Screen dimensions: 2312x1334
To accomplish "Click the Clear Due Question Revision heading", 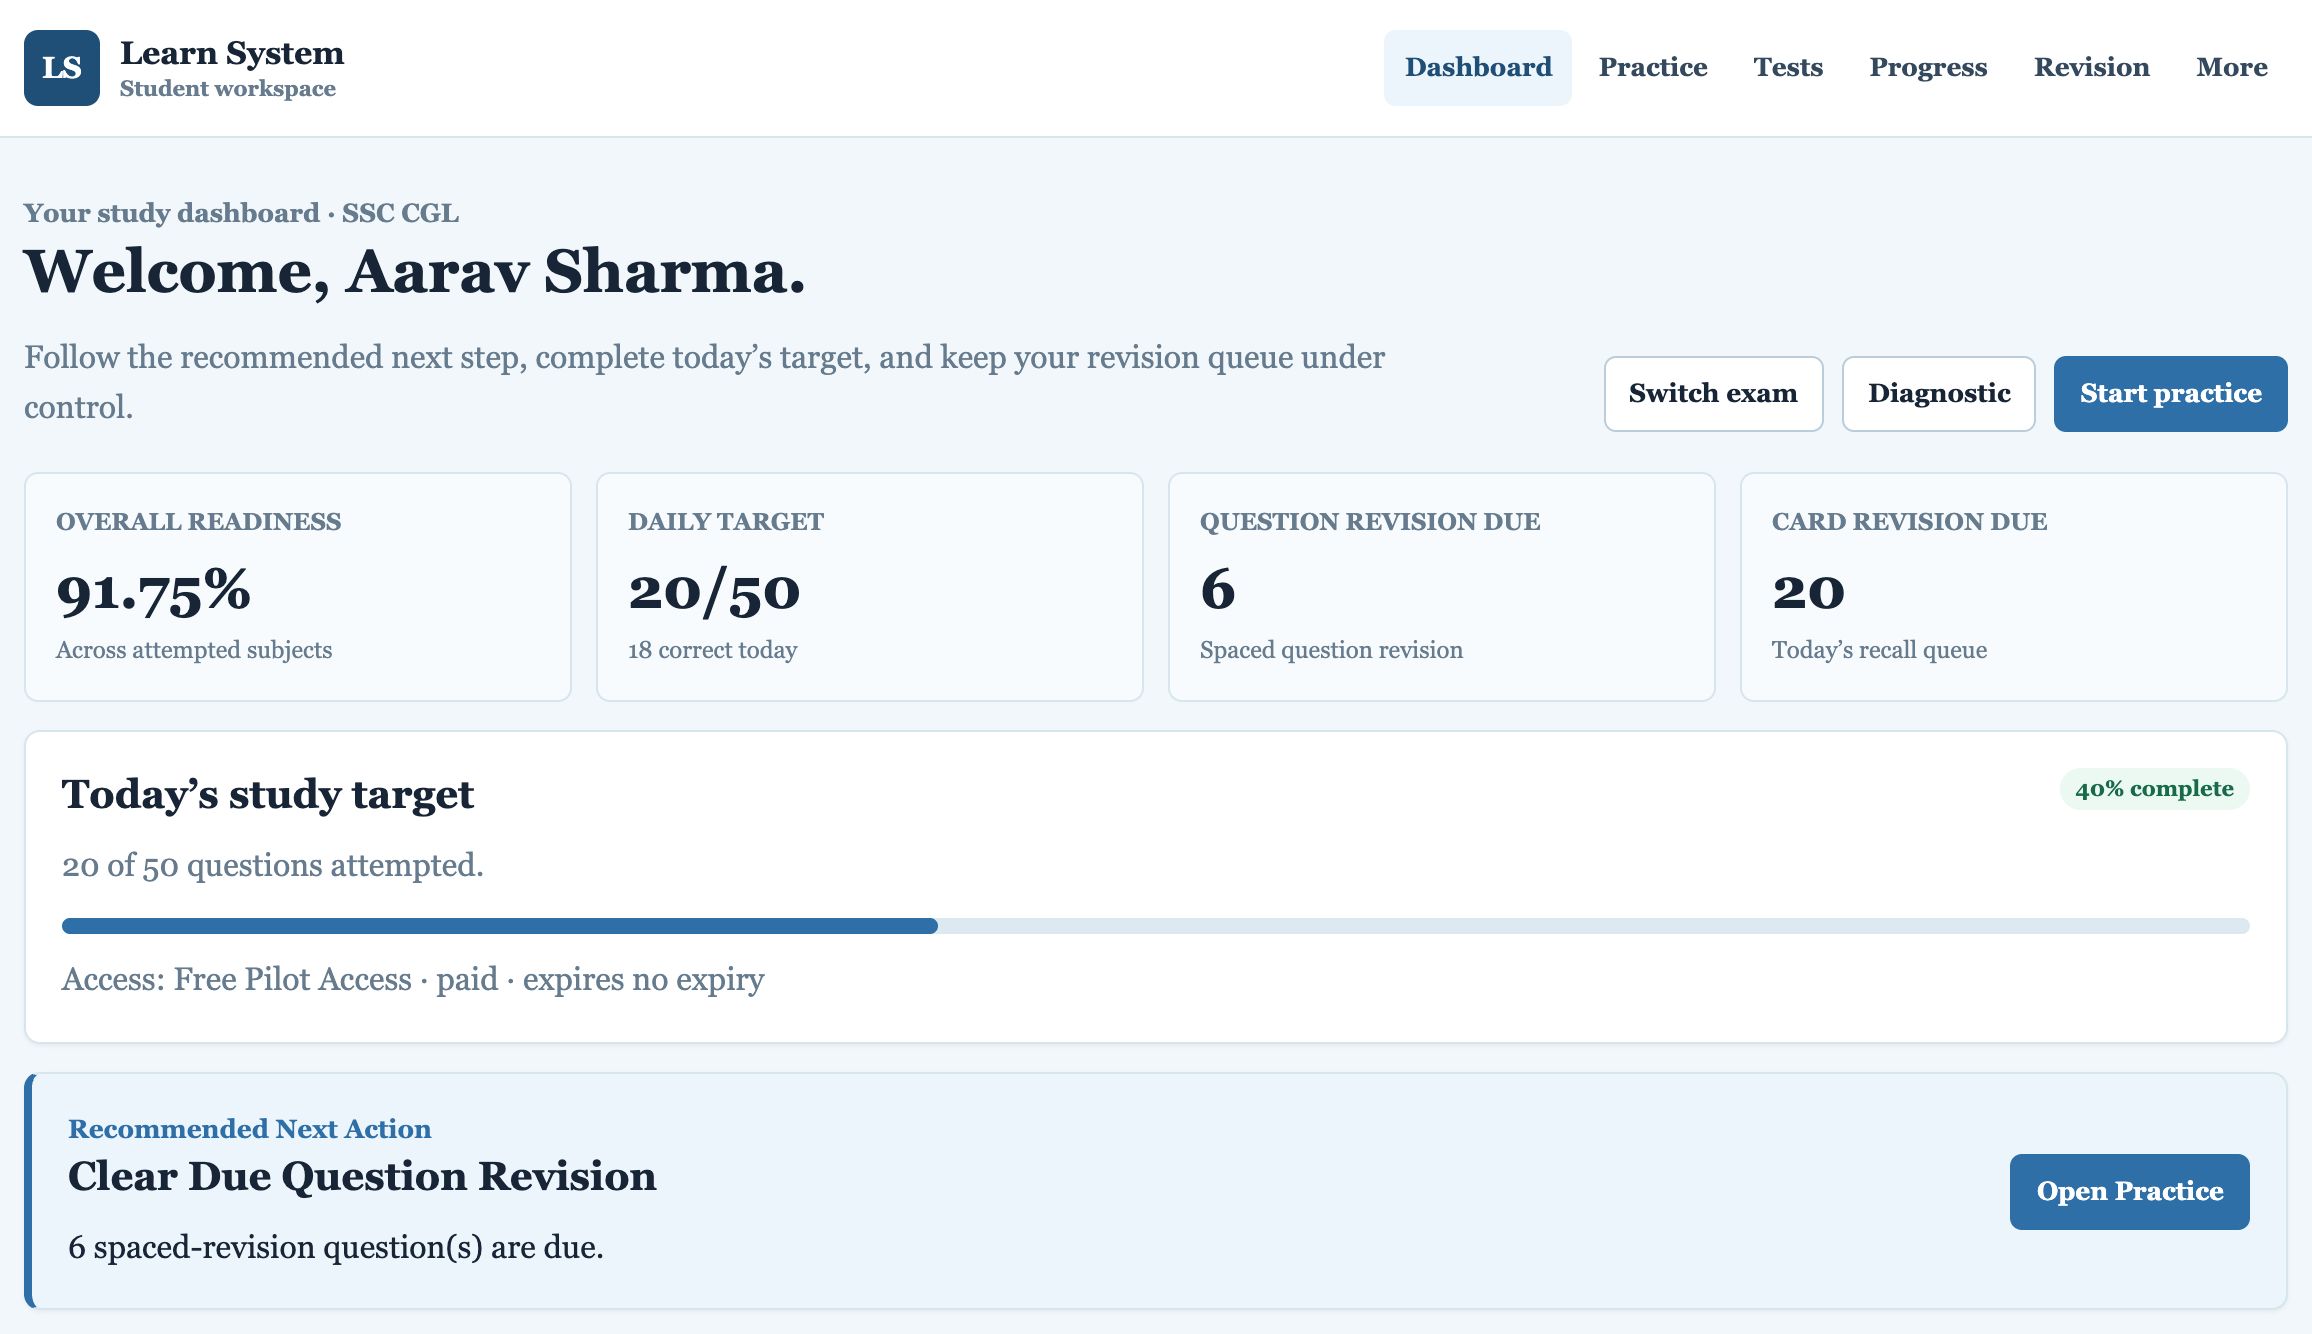I will click(362, 1176).
